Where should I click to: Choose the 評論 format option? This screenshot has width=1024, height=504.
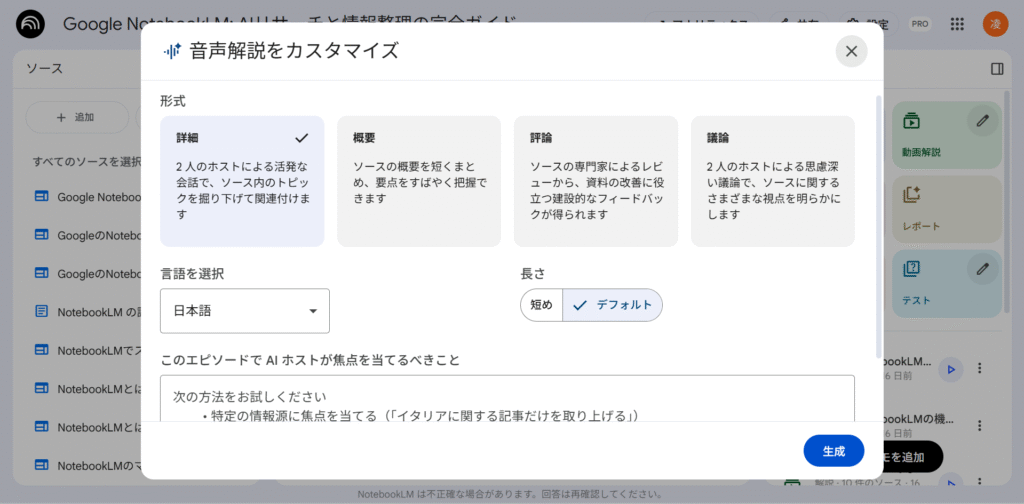[x=595, y=181]
